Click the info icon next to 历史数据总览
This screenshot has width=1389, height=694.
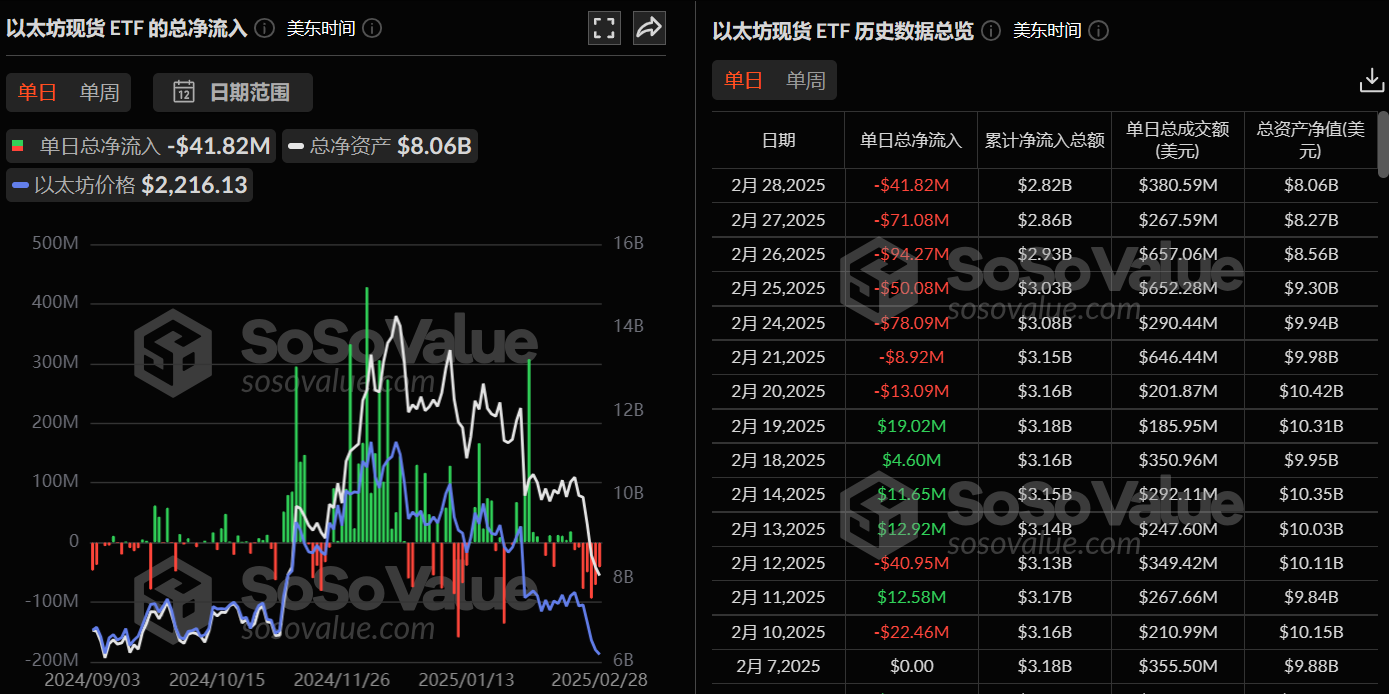pyautogui.click(x=990, y=31)
